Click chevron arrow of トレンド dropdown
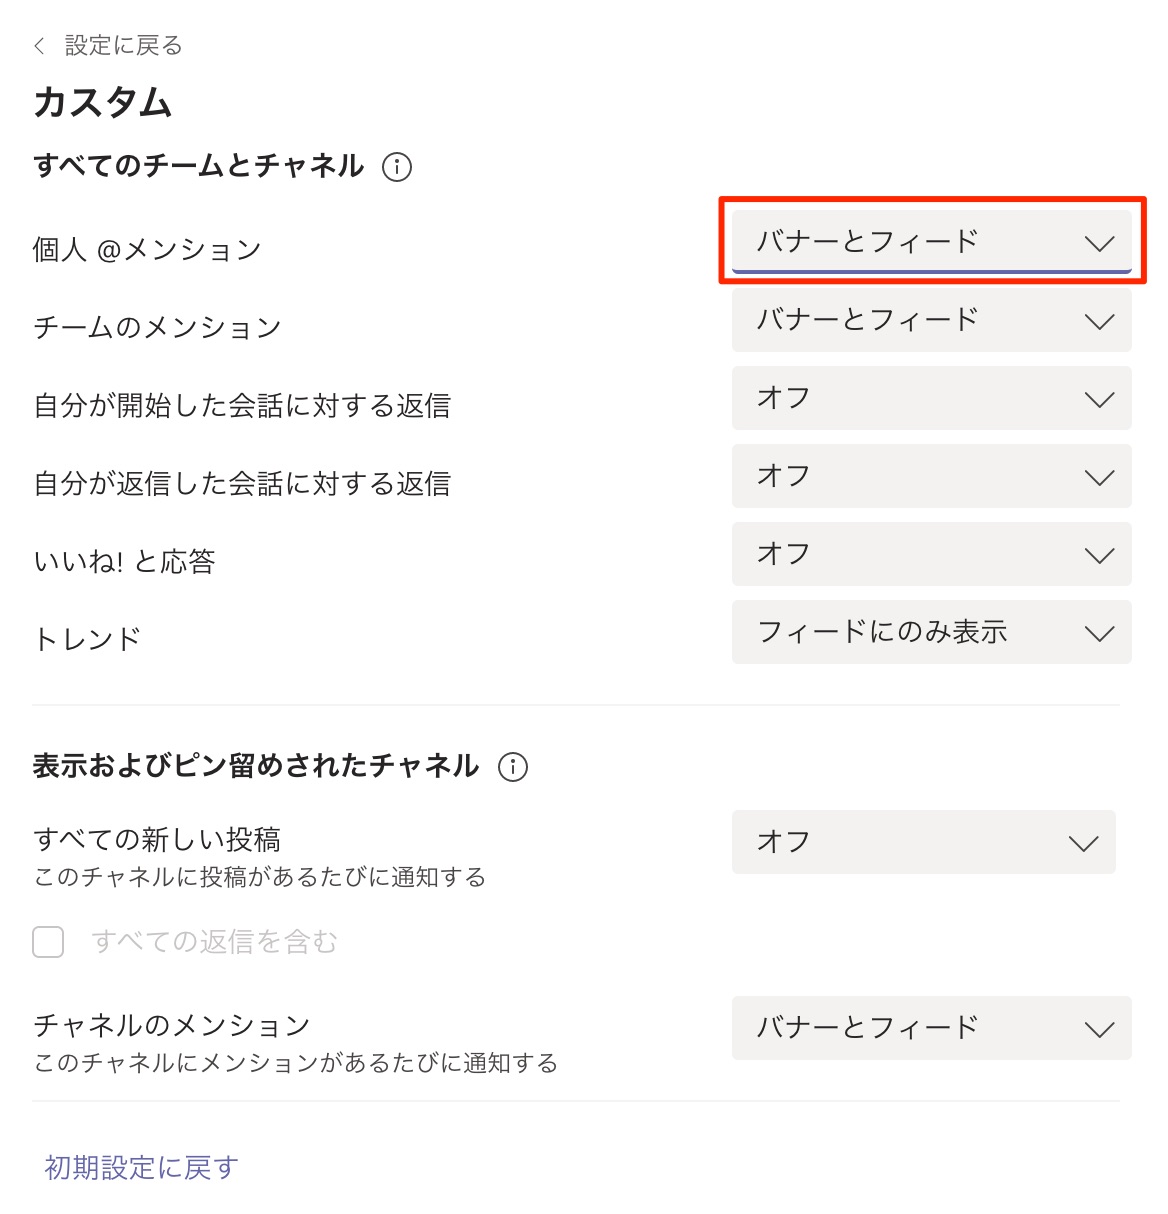The width and height of the screenshot is (1168, 1214). point(1099,634)
